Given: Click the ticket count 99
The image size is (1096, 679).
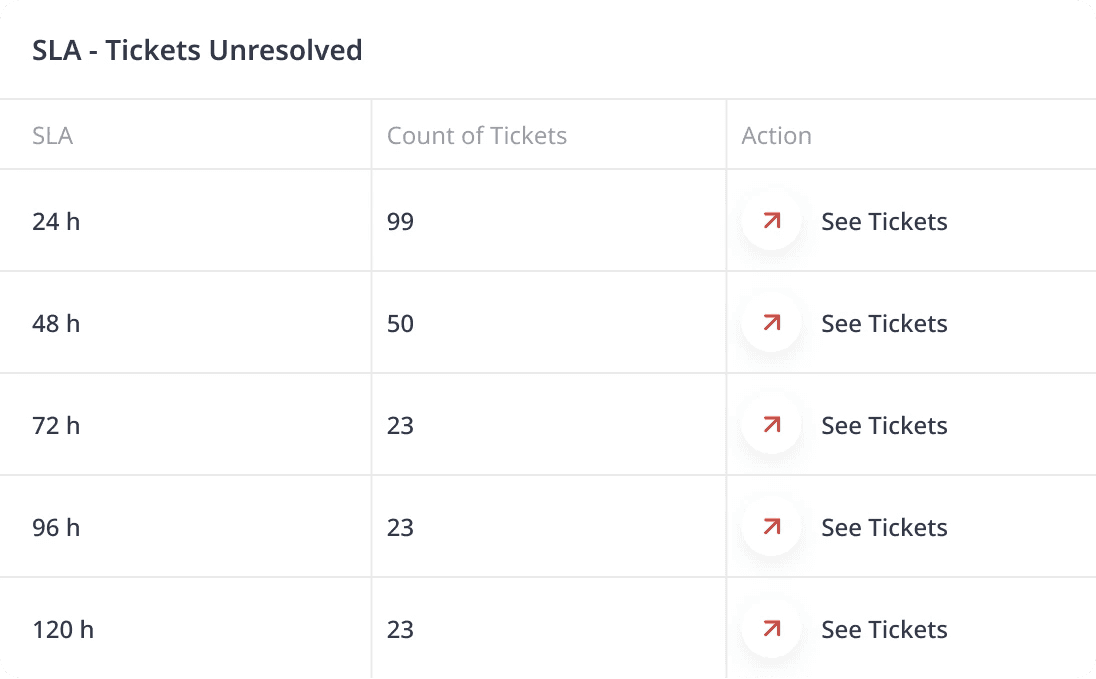Looking at the screenshot, I should 400,221.
